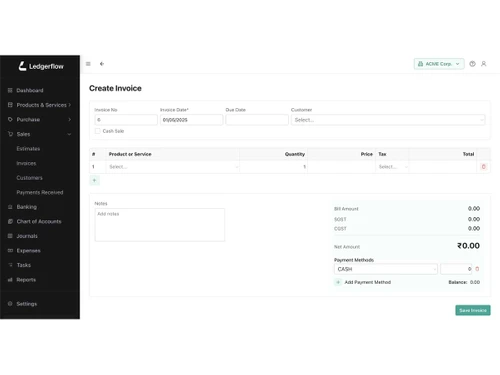Click the Dashboard sidebar icon
Image resolution: width=500 pixels, height=375 pixels.
[x=10, y=90]
